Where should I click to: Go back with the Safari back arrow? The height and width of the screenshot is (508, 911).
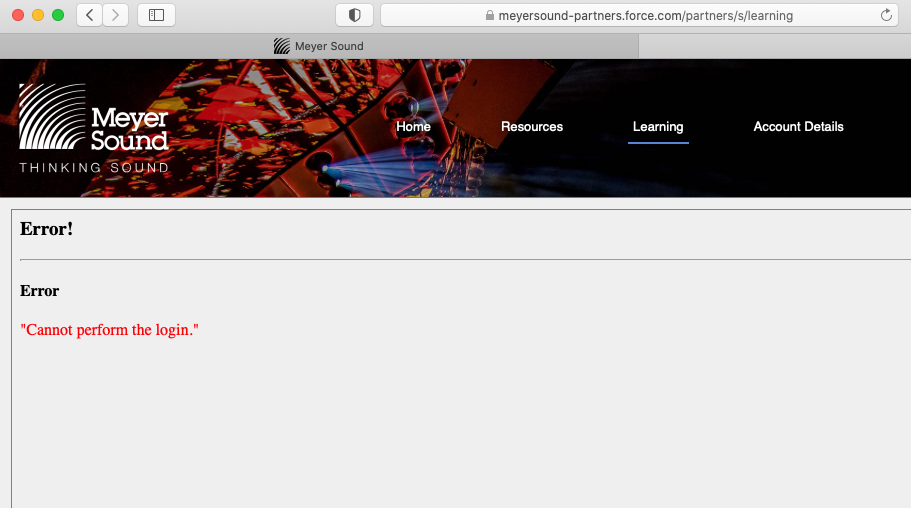pos(89,15)
